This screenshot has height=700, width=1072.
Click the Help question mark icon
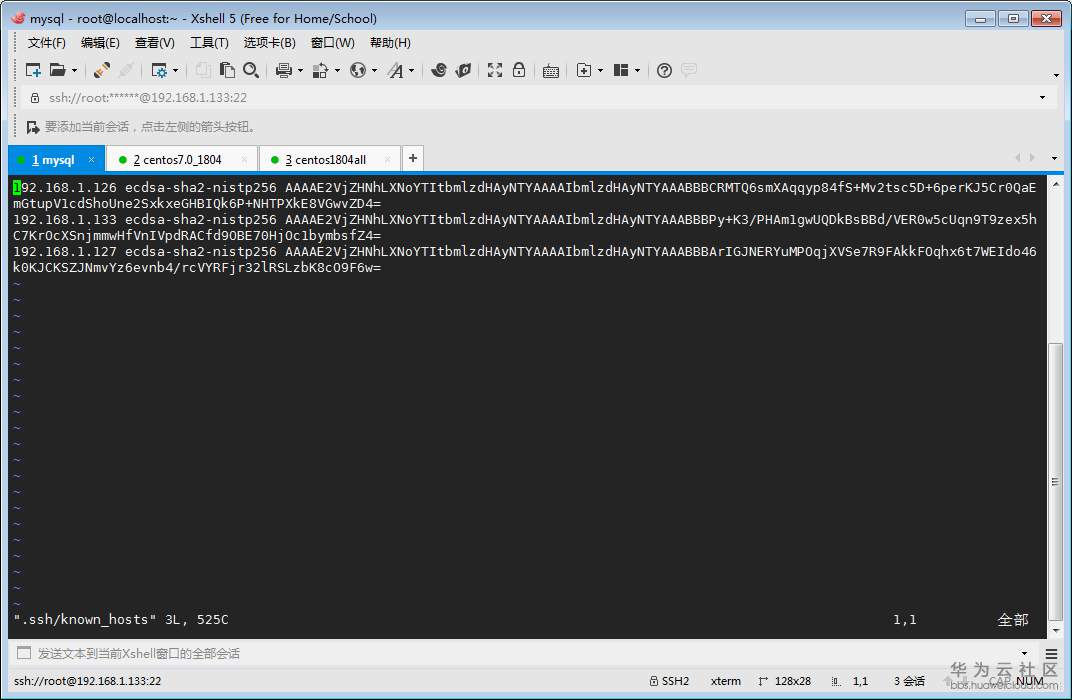pyautogui.click(x=664, y=70)
